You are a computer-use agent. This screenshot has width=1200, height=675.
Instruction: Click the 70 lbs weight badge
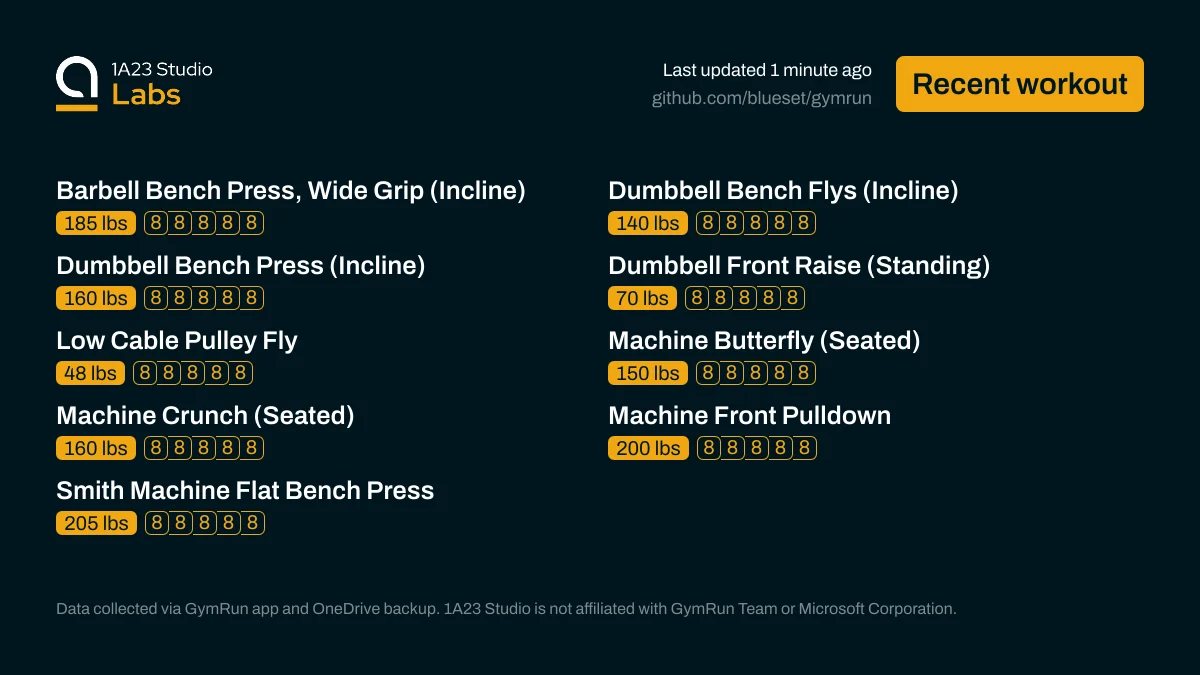pyautogui.click(x=642, y=298)
